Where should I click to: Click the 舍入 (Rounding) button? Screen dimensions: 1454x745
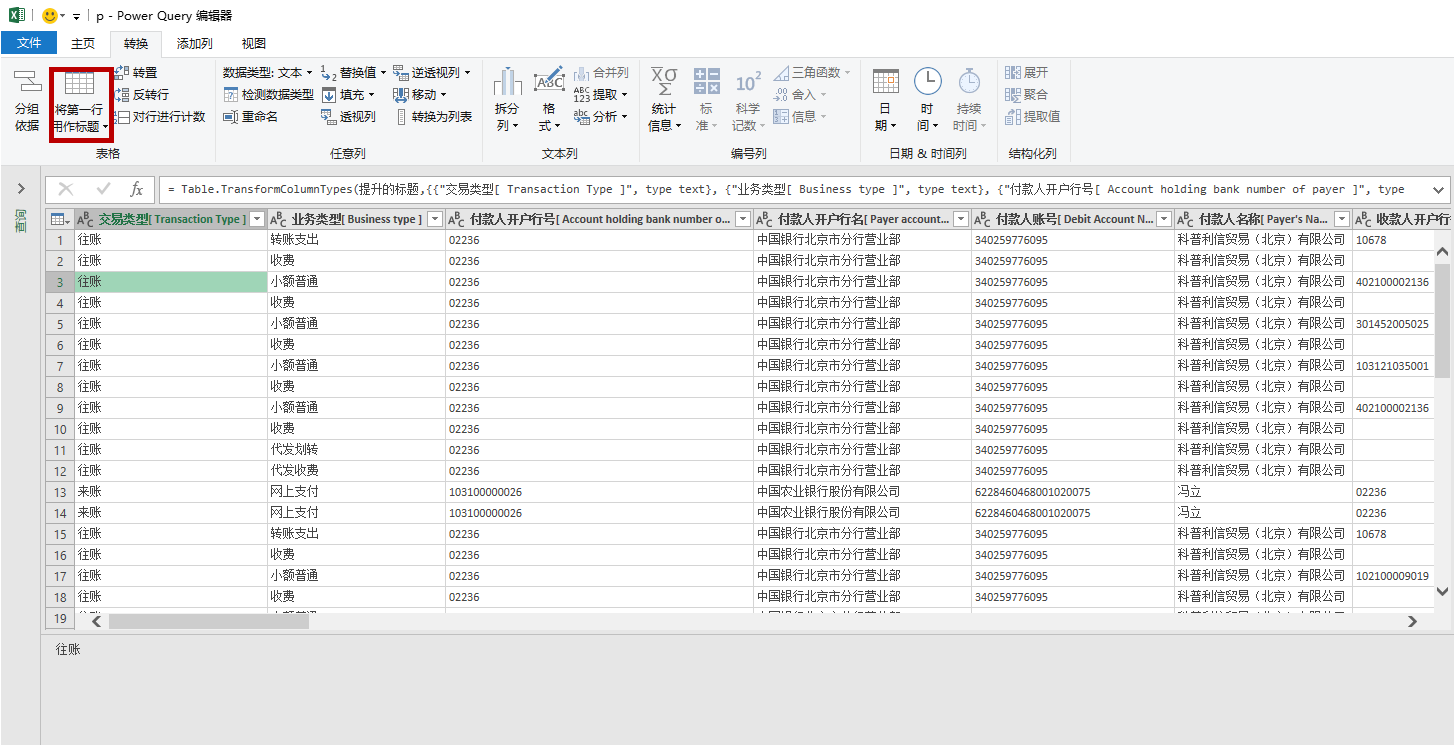click(800, 94)
